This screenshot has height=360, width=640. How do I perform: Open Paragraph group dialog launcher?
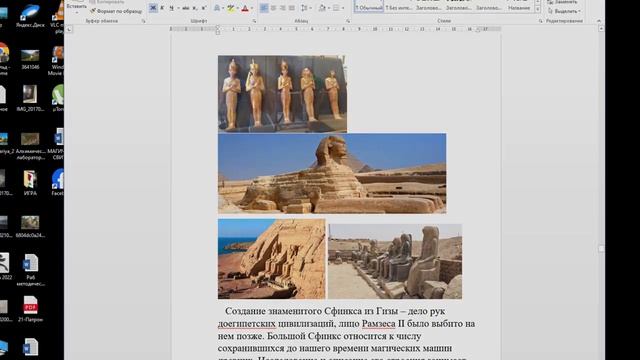click(348, 21)
